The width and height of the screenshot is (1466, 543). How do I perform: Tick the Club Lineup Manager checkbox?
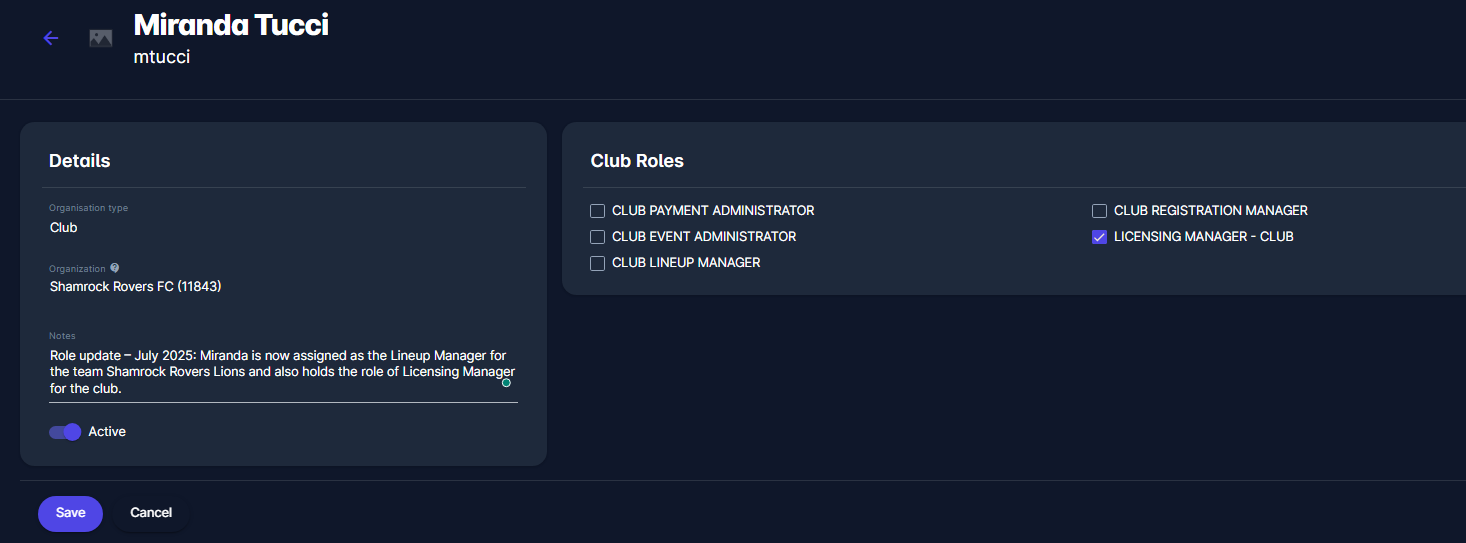coord(598,263)
